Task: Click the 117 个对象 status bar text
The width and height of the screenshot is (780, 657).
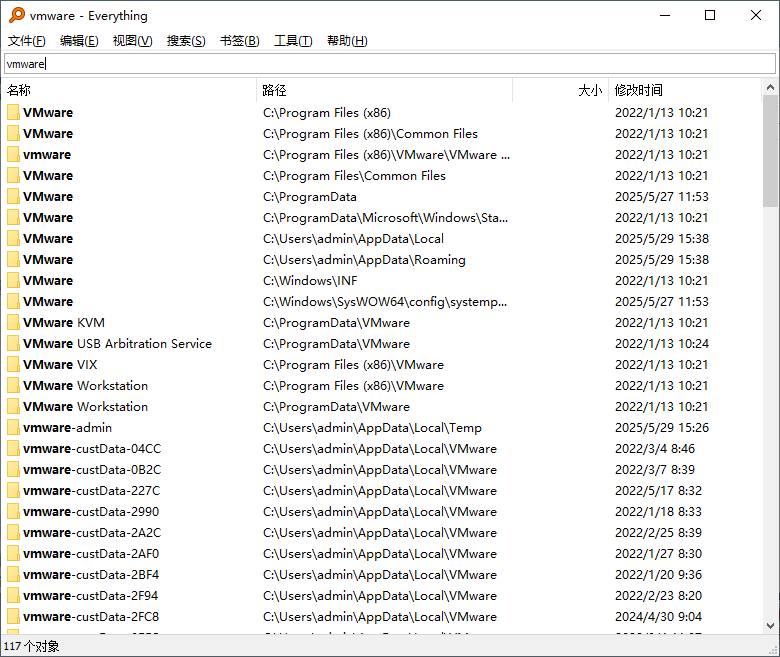Action: coord(31,646)
